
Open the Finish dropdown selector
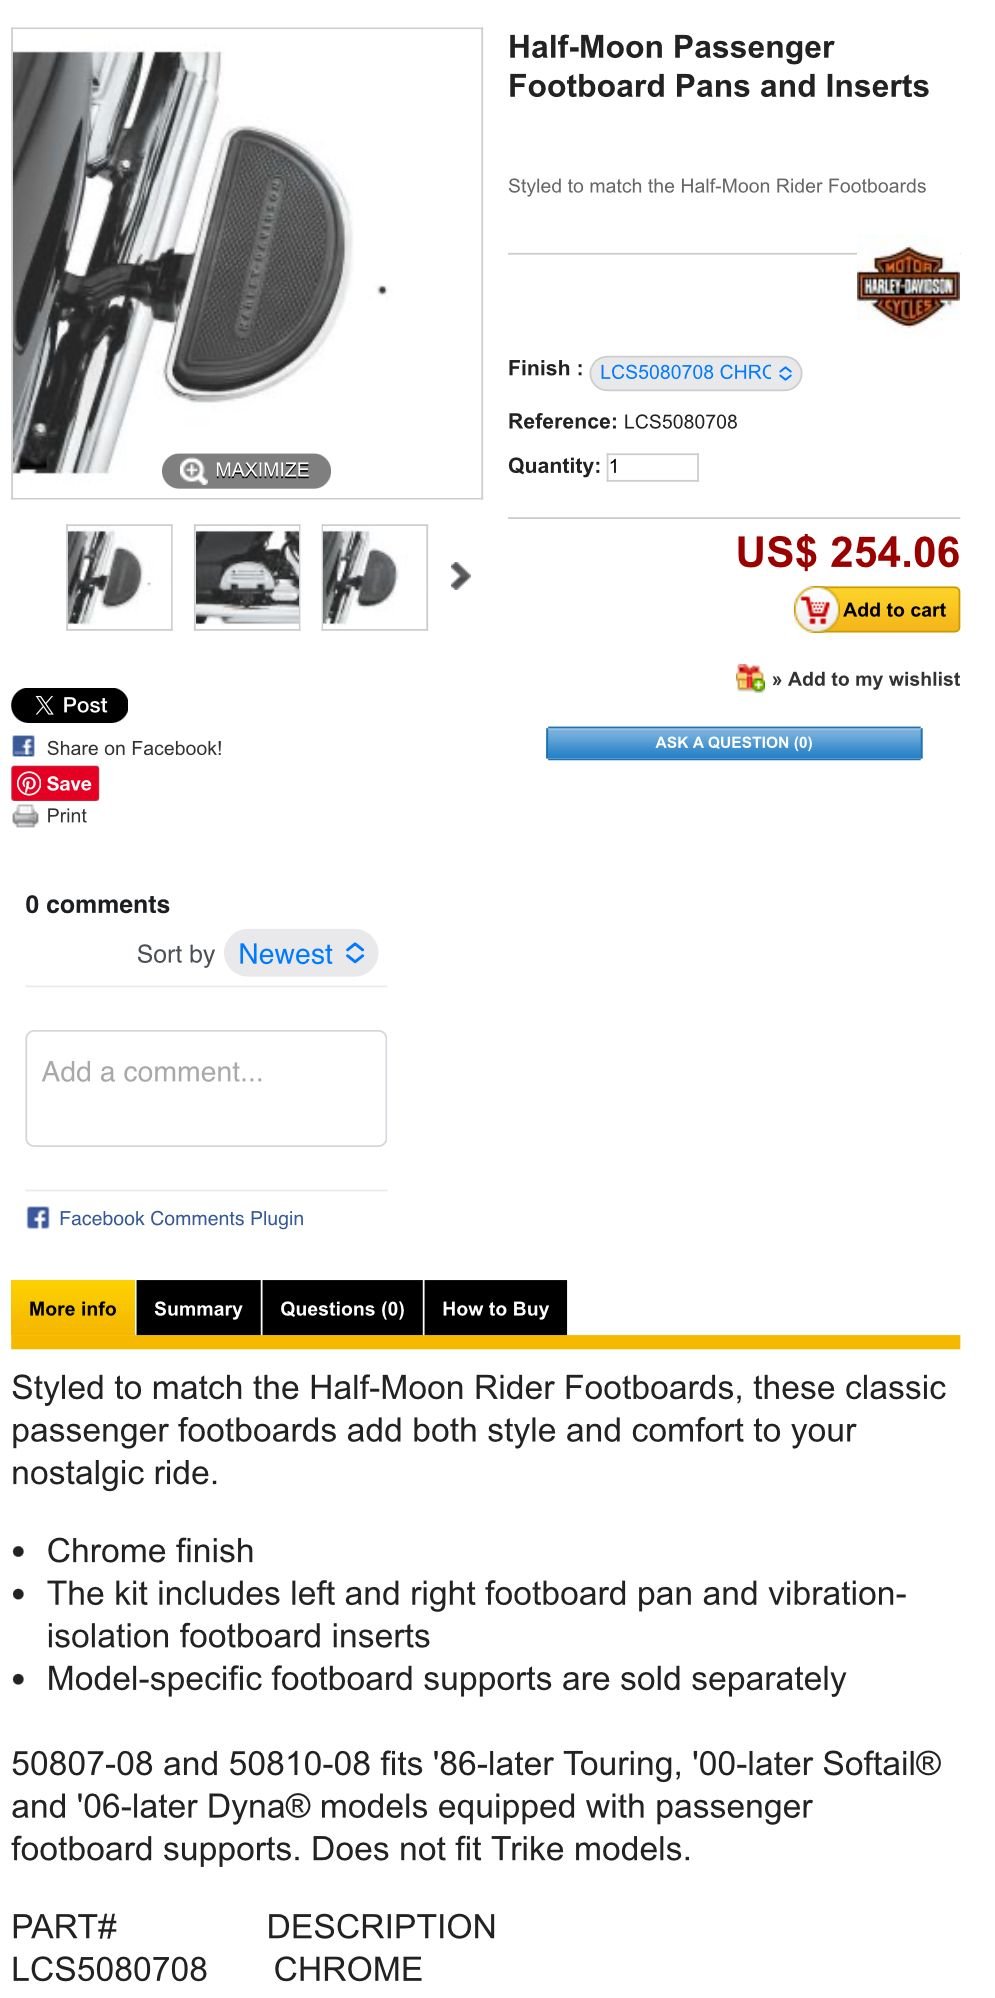[695, 373]
